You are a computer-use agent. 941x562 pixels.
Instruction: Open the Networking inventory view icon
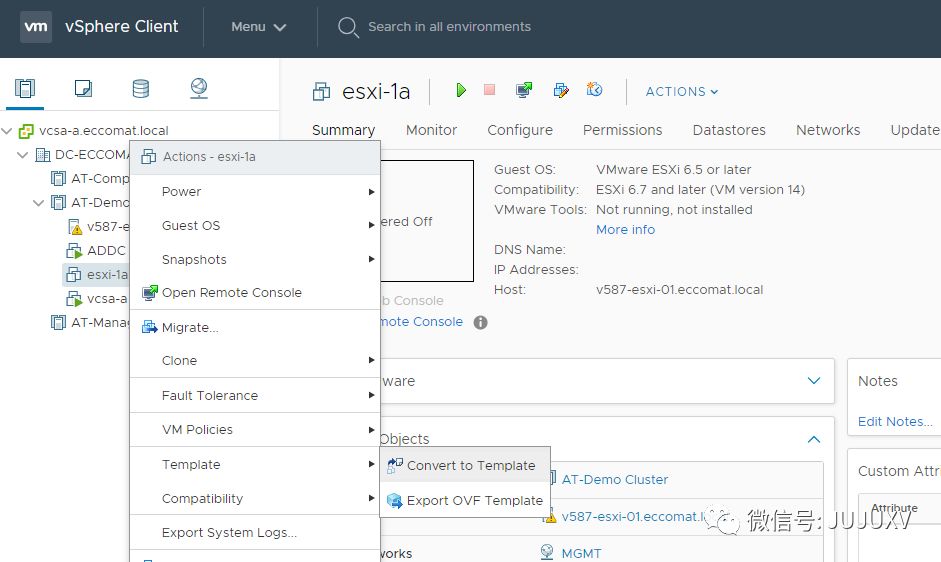pos(199,89)
